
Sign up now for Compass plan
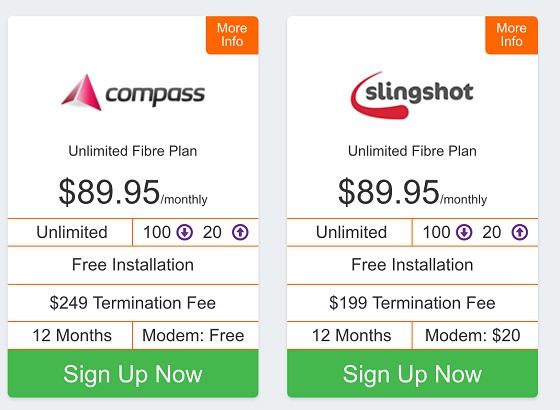[133, 373]
